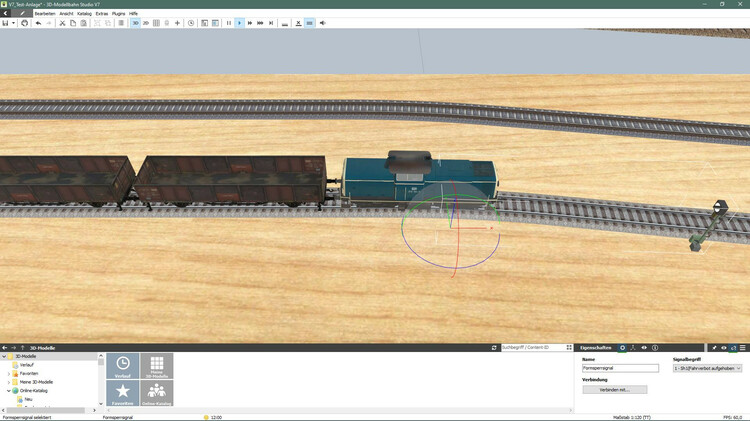This screenshot has width=750, height=421.
Task: Click the paste clipboard icon
Action: tap(83, 23)
